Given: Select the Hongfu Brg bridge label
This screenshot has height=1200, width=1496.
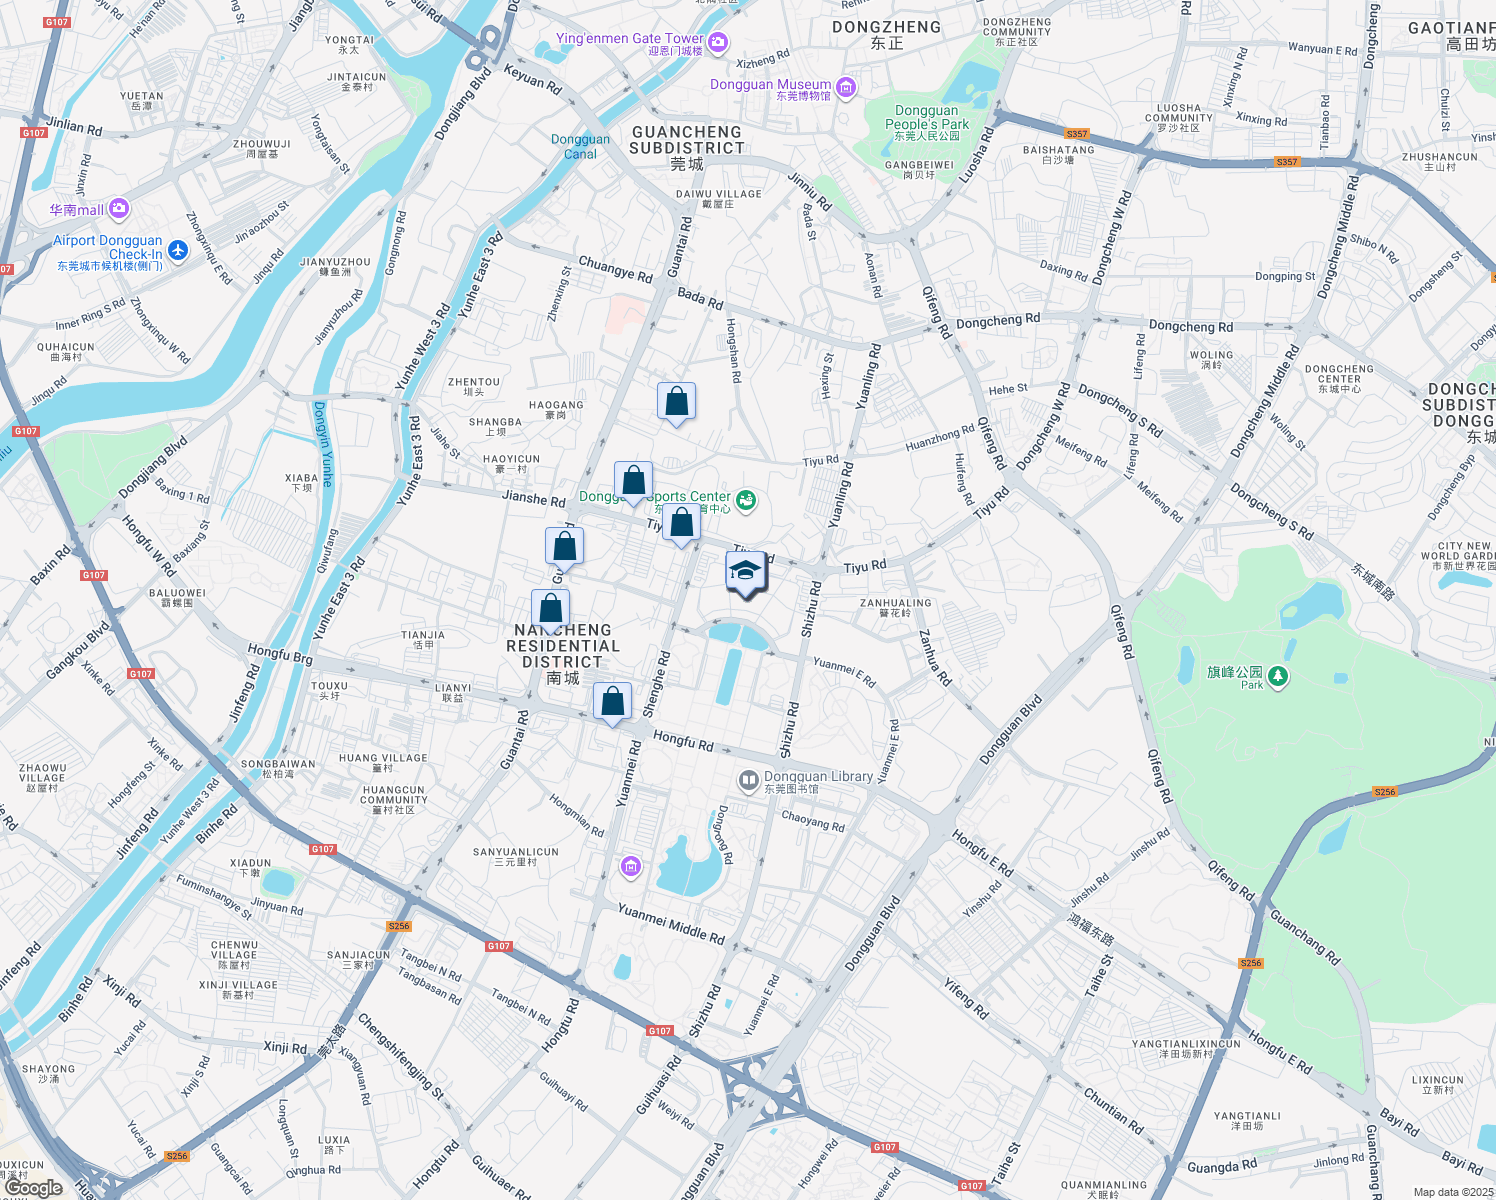Looking at the screenshot, I should (x=280, y=655).
